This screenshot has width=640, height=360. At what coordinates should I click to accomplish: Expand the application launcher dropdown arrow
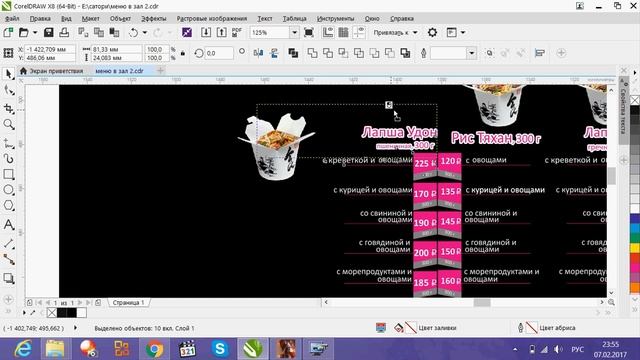(462, 32)
